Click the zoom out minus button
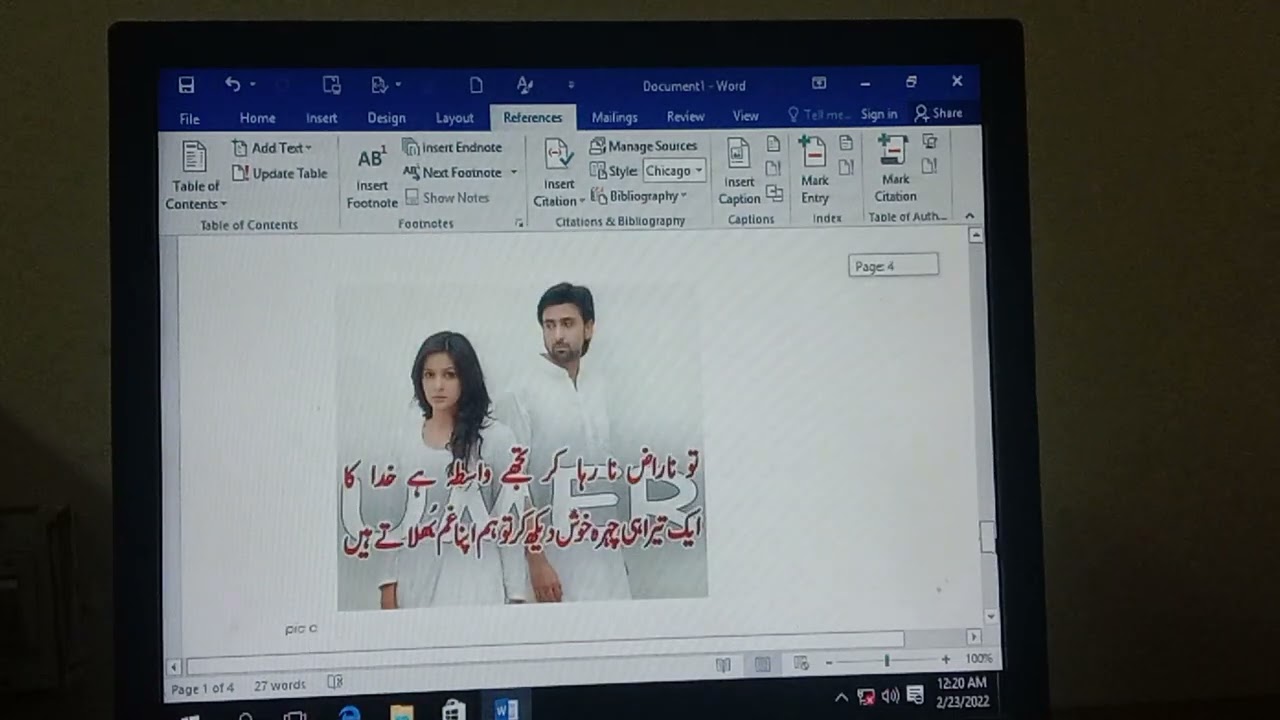Image resolution: width=1280 pixels, height=720 pixels. point(829,662)
